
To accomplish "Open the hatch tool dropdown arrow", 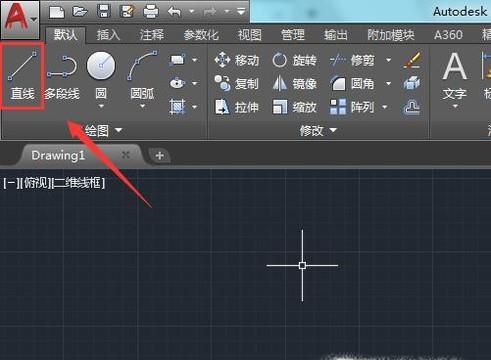I will [195, 107].
